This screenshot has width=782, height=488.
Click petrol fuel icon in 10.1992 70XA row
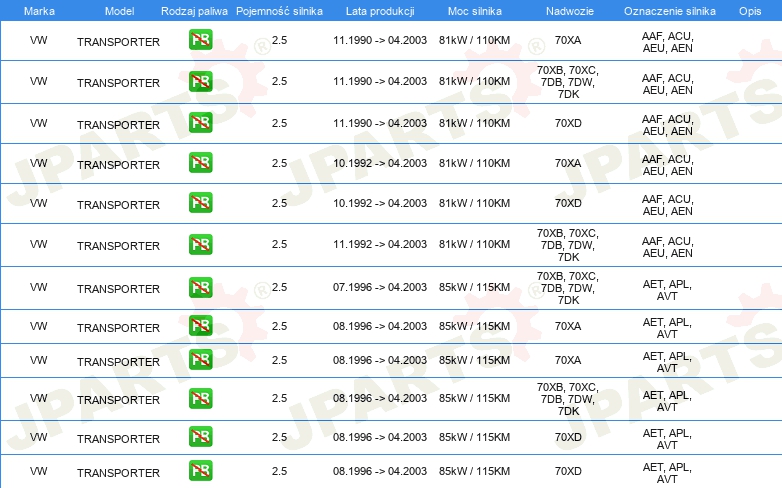200,163
